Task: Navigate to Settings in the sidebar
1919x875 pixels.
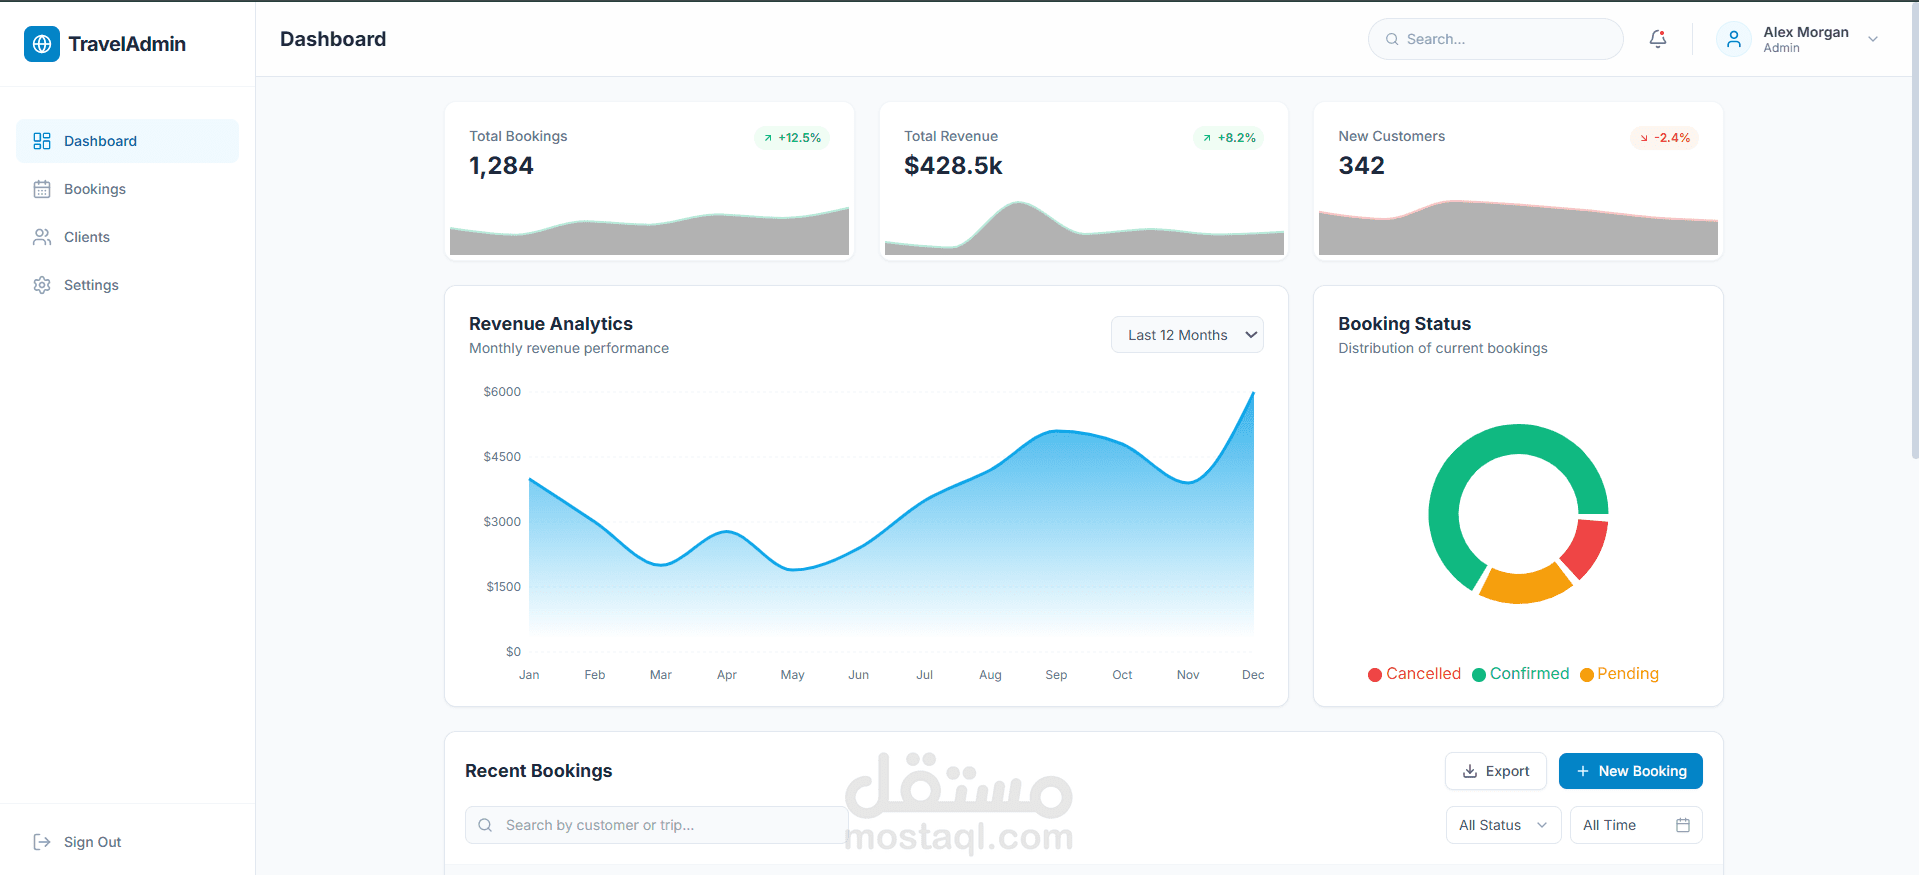Action: [128, 285]
